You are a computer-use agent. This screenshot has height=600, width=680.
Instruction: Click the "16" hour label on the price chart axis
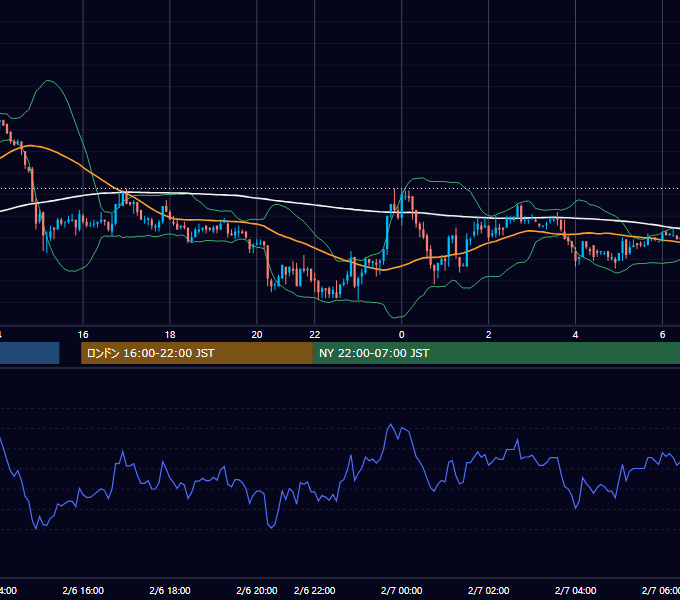pos(83,335)
